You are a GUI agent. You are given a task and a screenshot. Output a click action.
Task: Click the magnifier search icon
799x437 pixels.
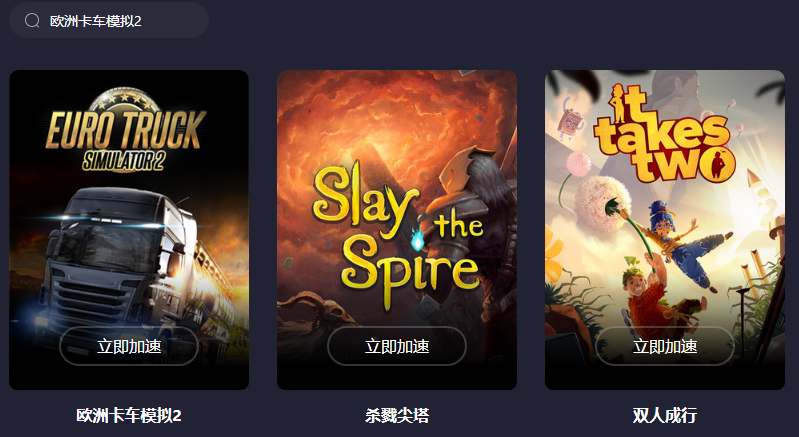click(32, 20)
